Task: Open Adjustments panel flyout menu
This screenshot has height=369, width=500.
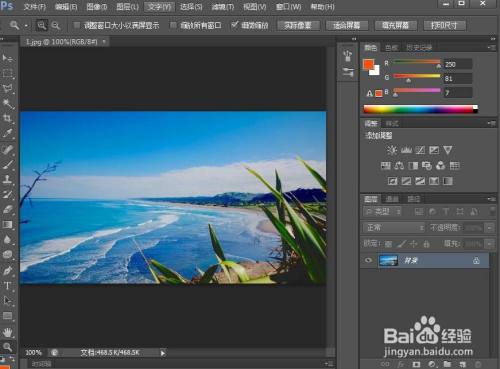Action: click(x=491, y=123)
